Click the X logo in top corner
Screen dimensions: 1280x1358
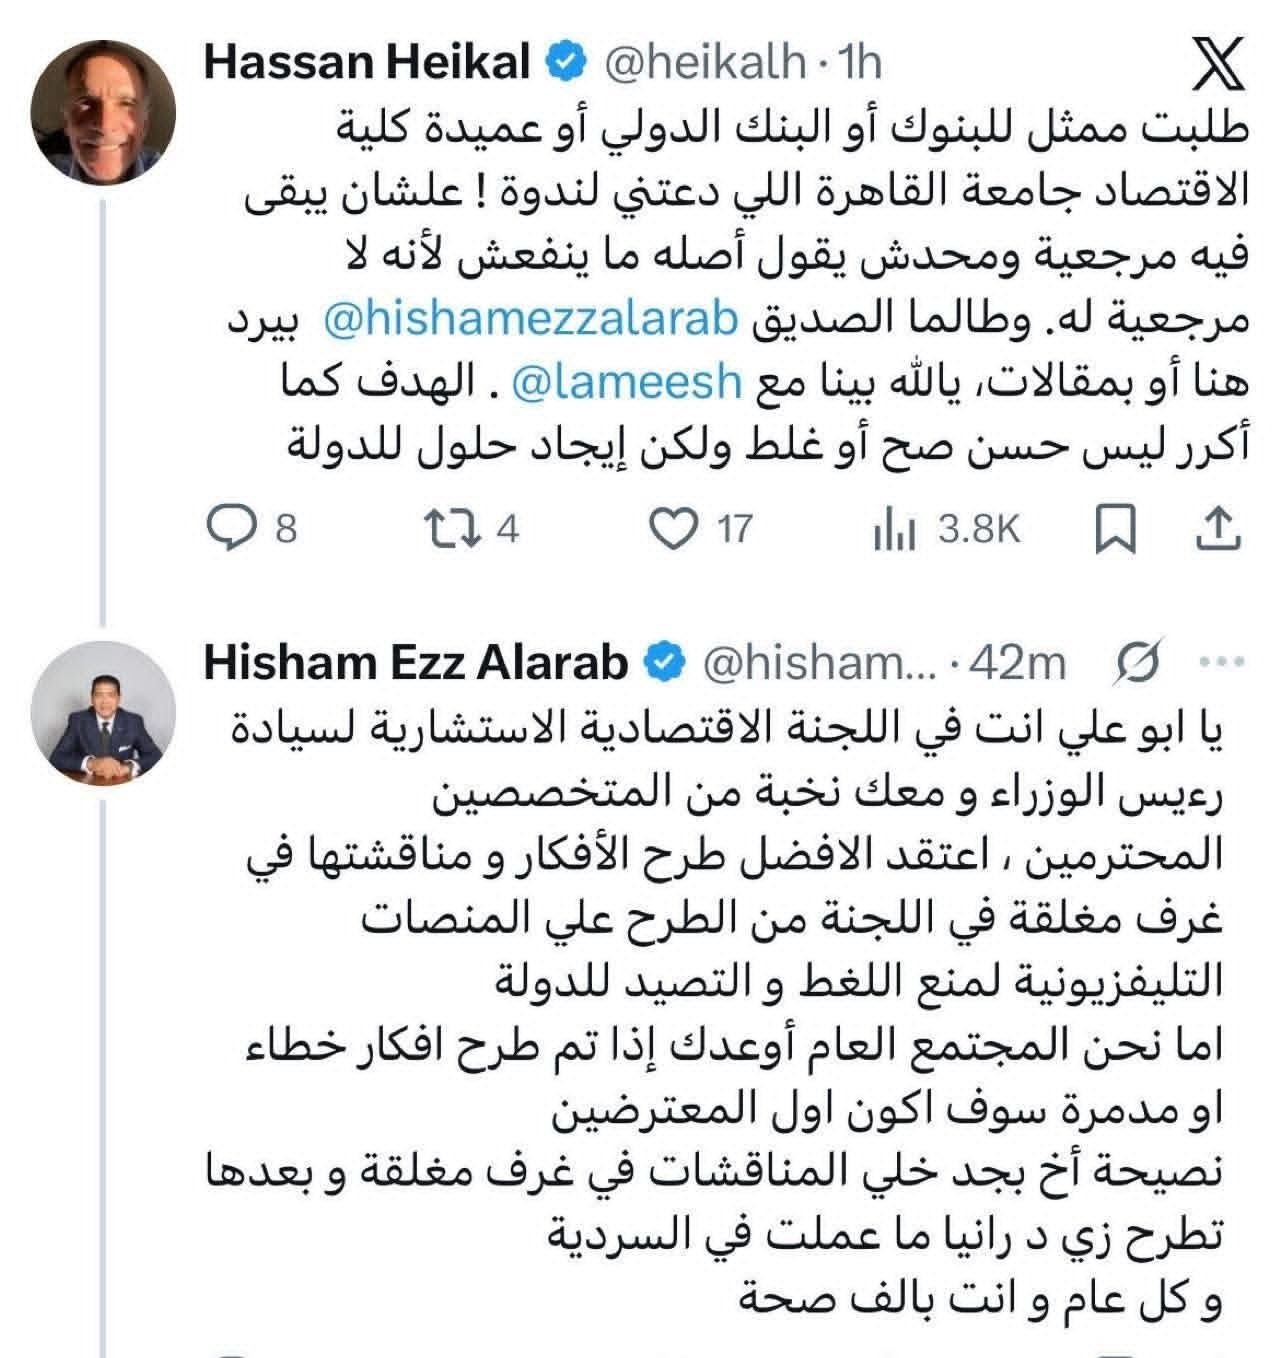1220,63
